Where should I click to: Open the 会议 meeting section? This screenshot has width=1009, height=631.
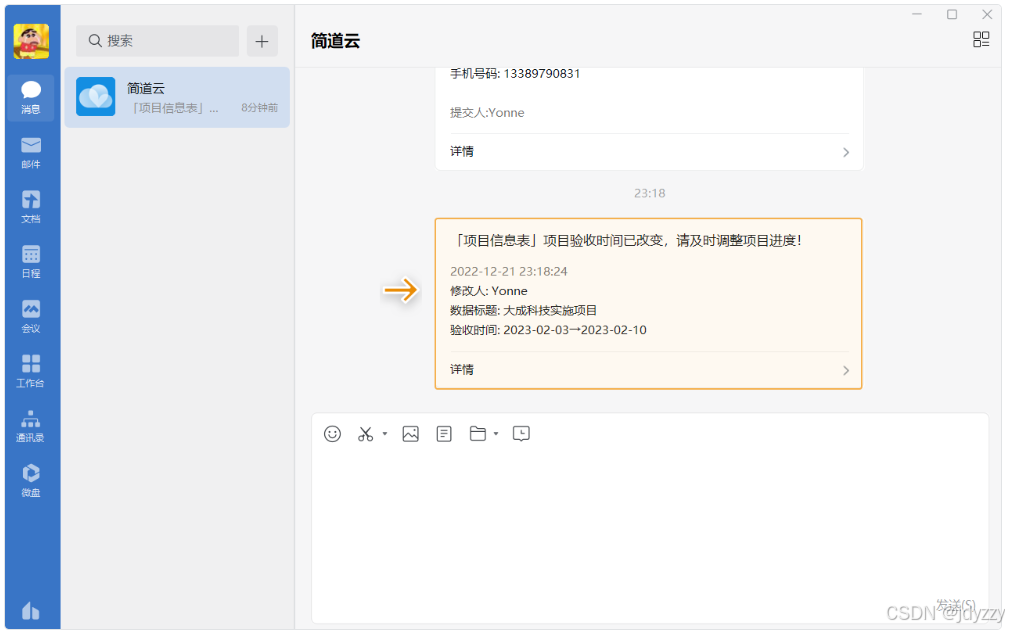31,316
